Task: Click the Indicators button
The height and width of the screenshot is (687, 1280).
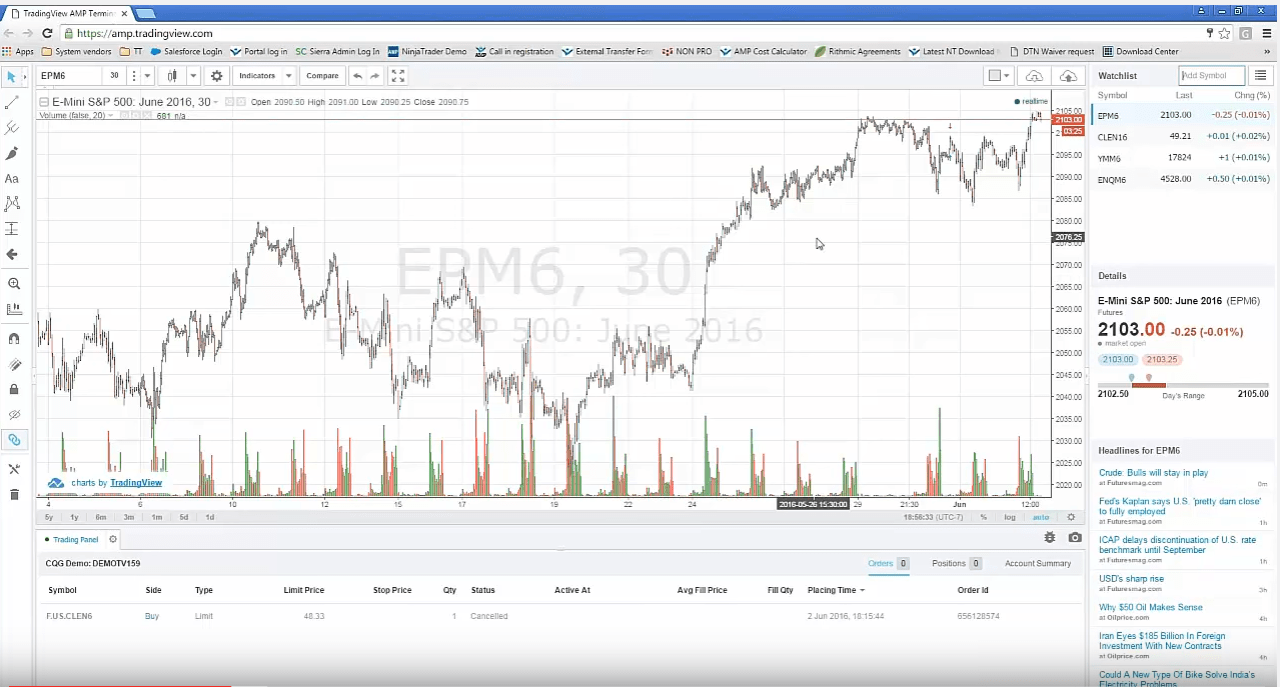Action: (257, 76)
